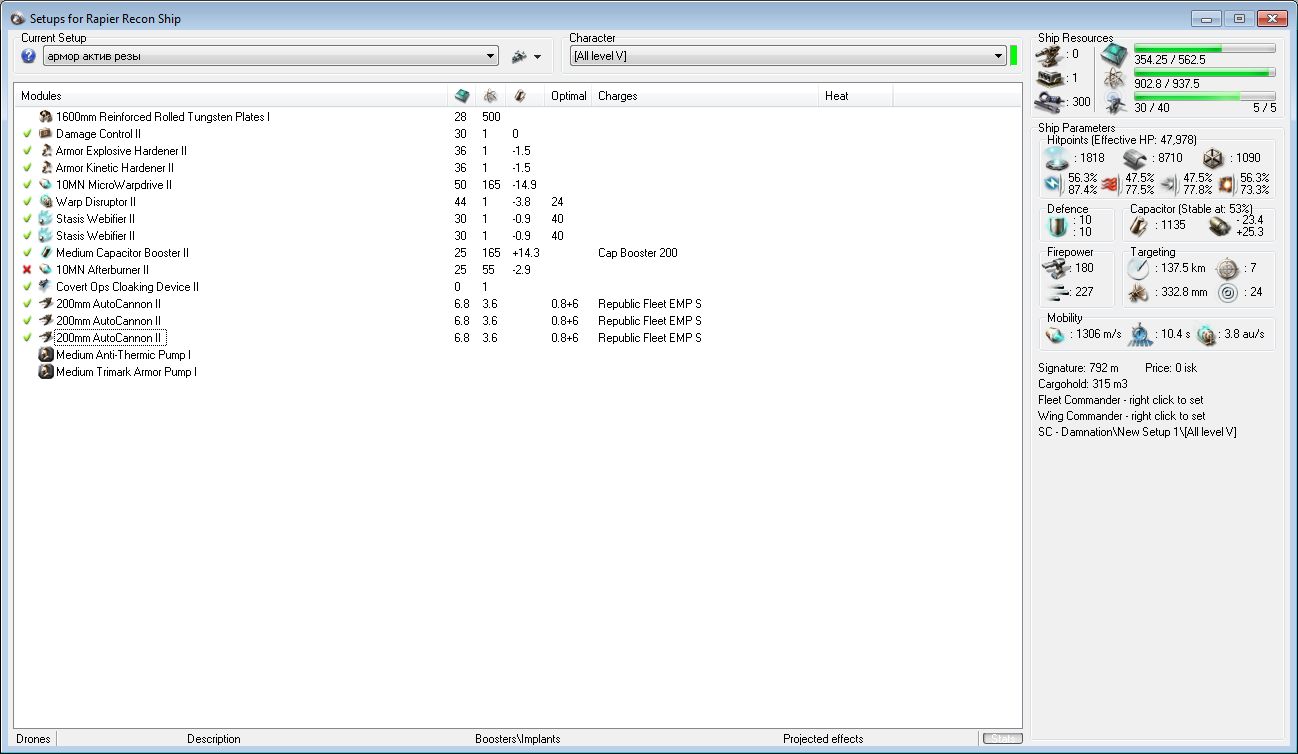Click the blue help icon beside Current Setup
The image size is (1298, 754).
click(28, 56)
